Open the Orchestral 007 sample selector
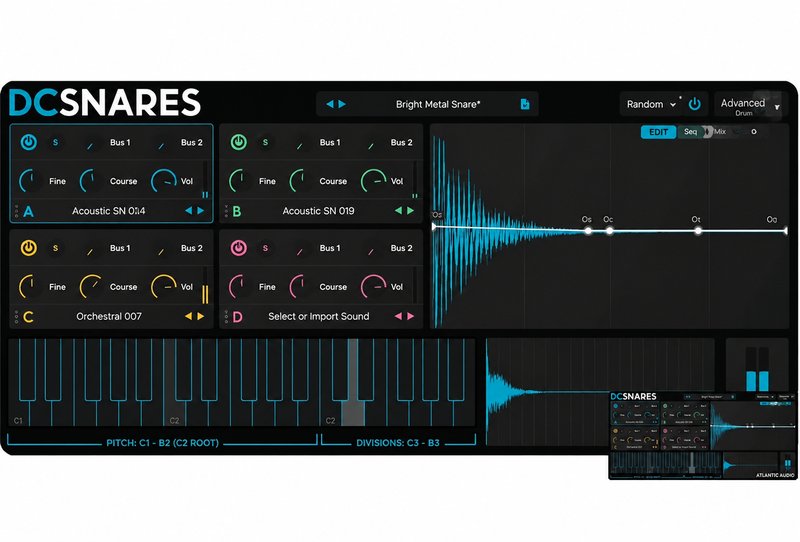The height and width of the screenshot is (542, 800). pyautogui.click(x=109, y=316)
